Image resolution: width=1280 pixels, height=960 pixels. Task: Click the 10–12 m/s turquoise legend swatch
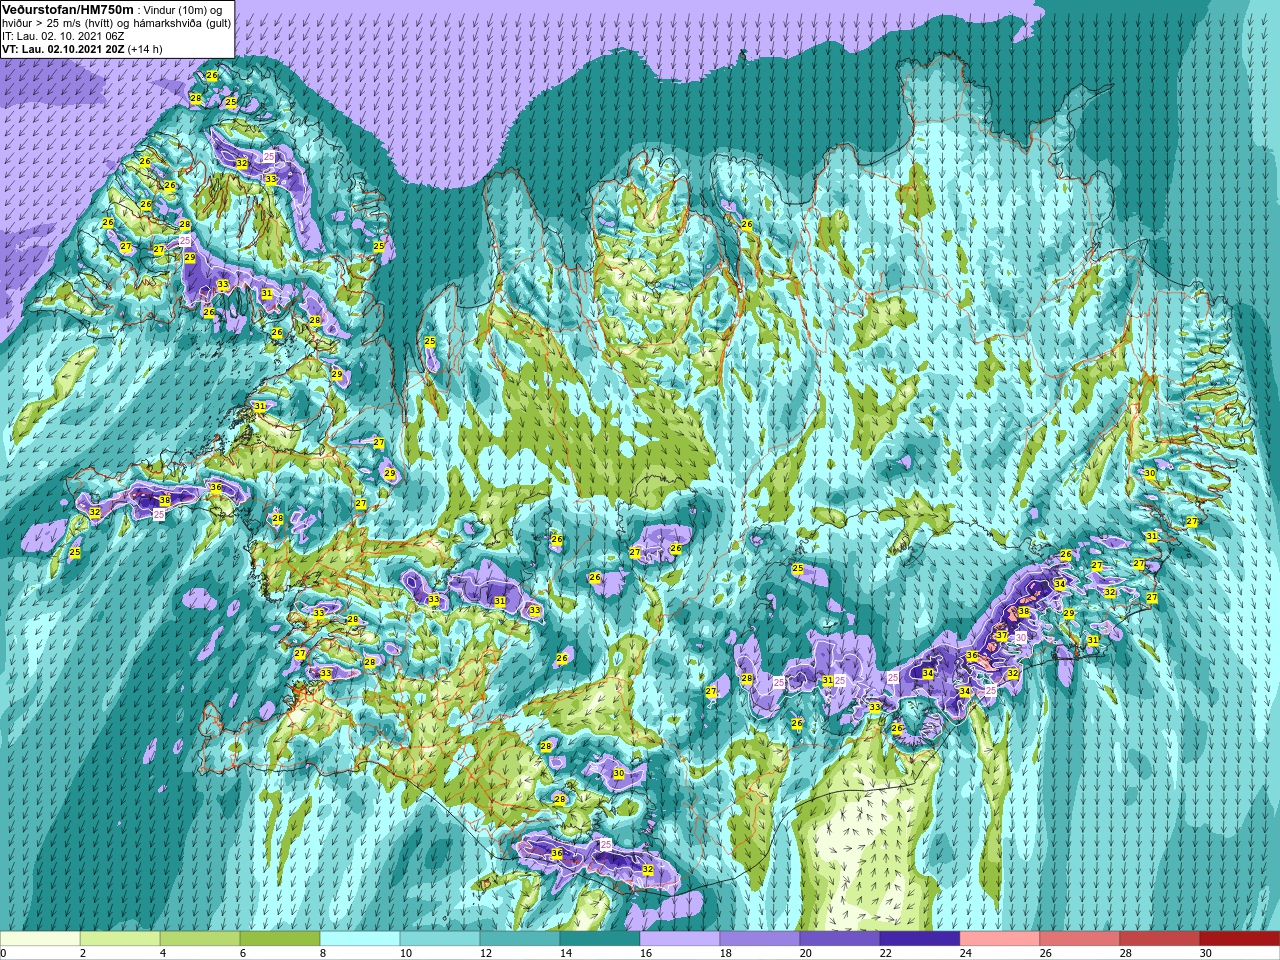(440, 939)
